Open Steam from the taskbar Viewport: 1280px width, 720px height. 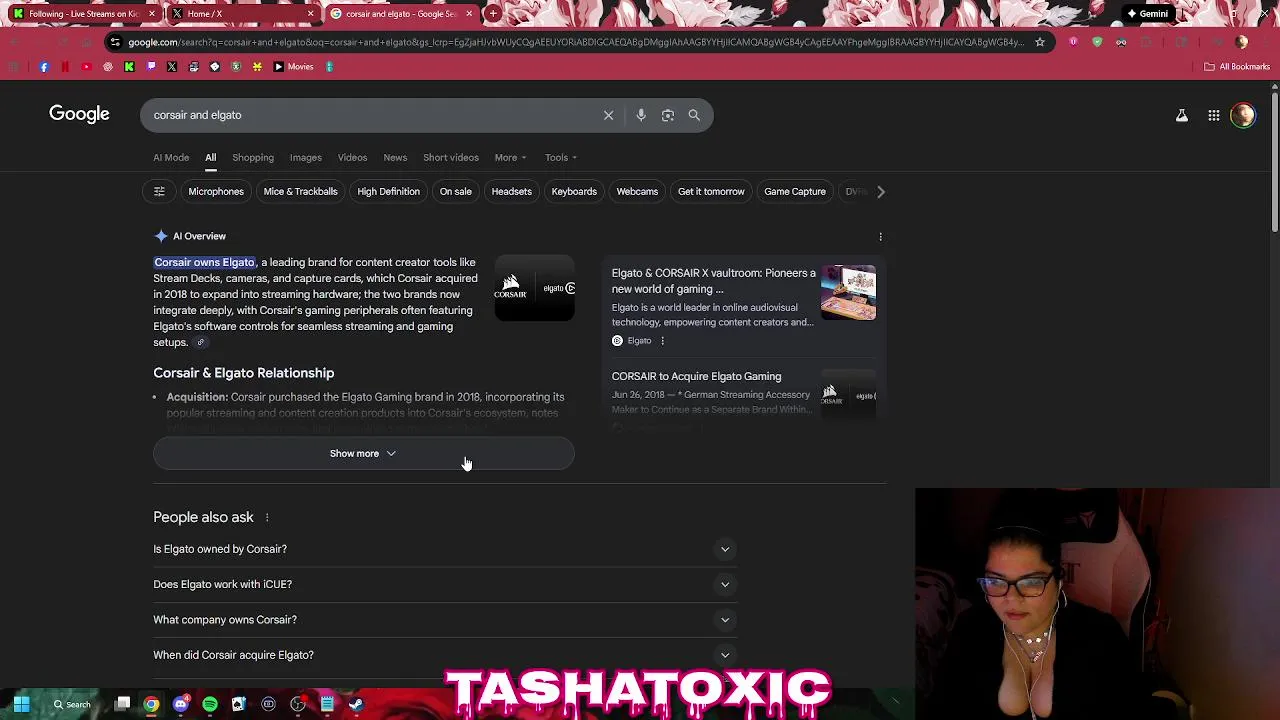(x=356, y=704)
